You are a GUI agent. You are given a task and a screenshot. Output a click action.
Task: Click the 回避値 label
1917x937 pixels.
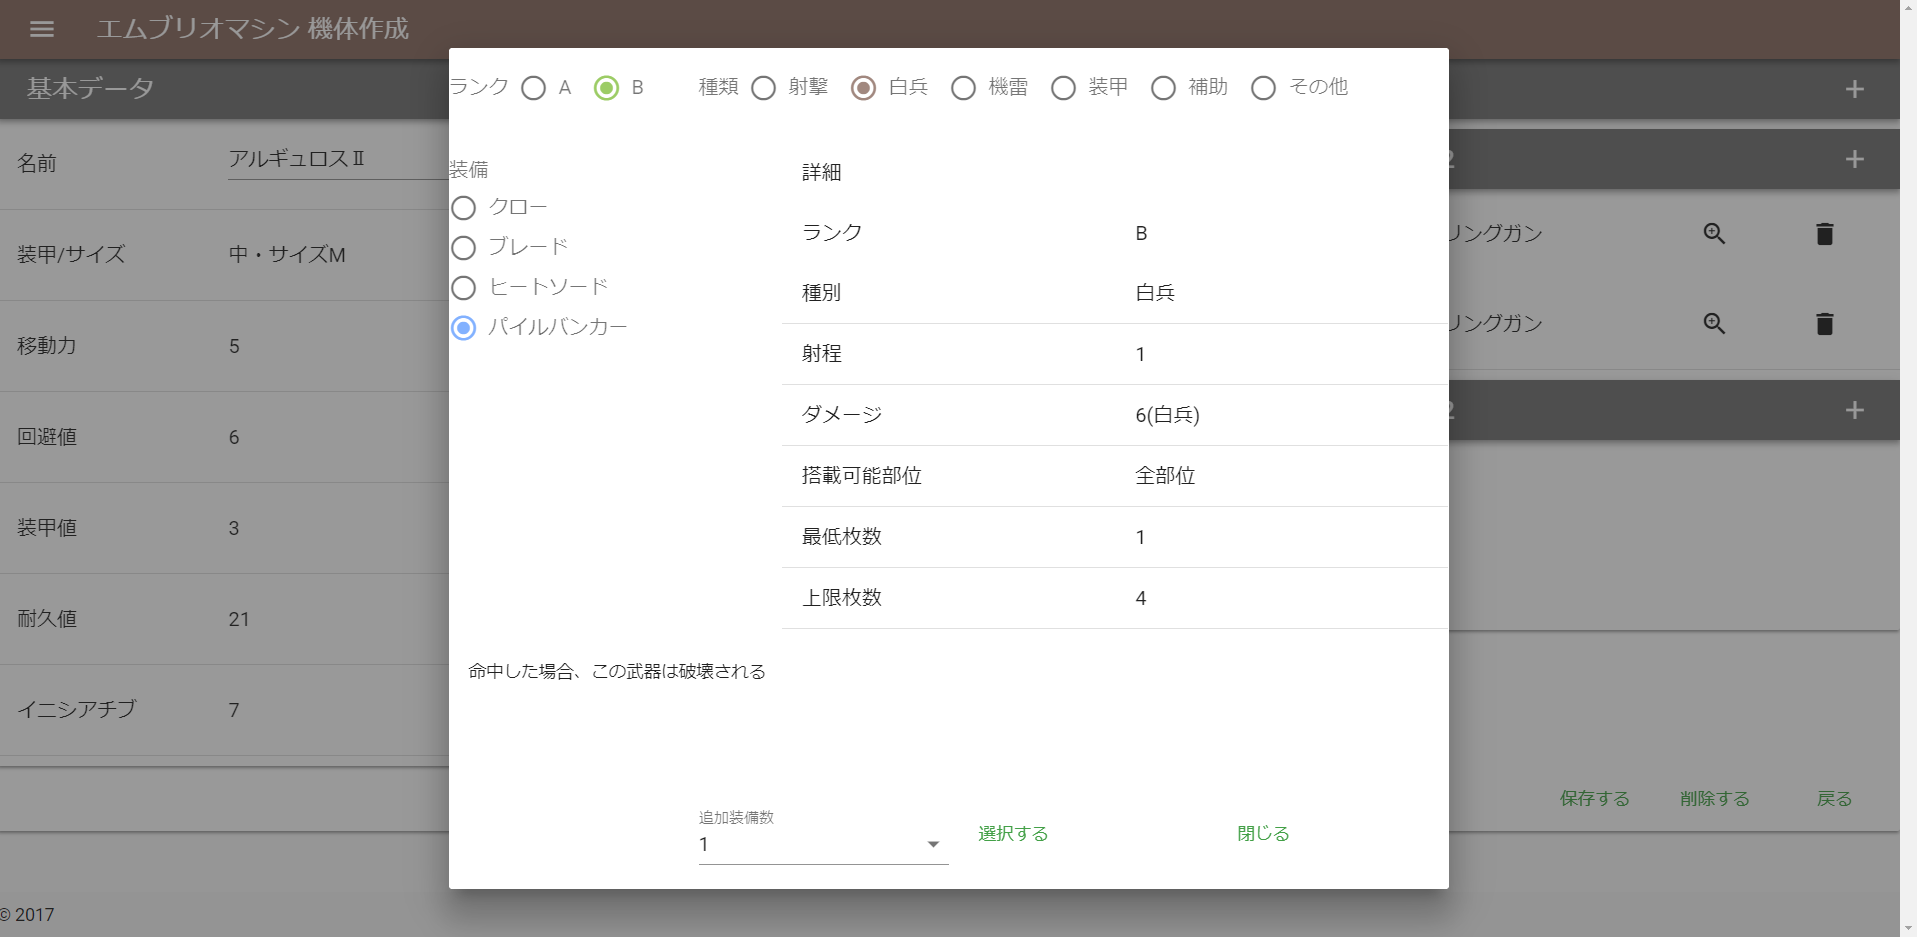click(47, 437)
